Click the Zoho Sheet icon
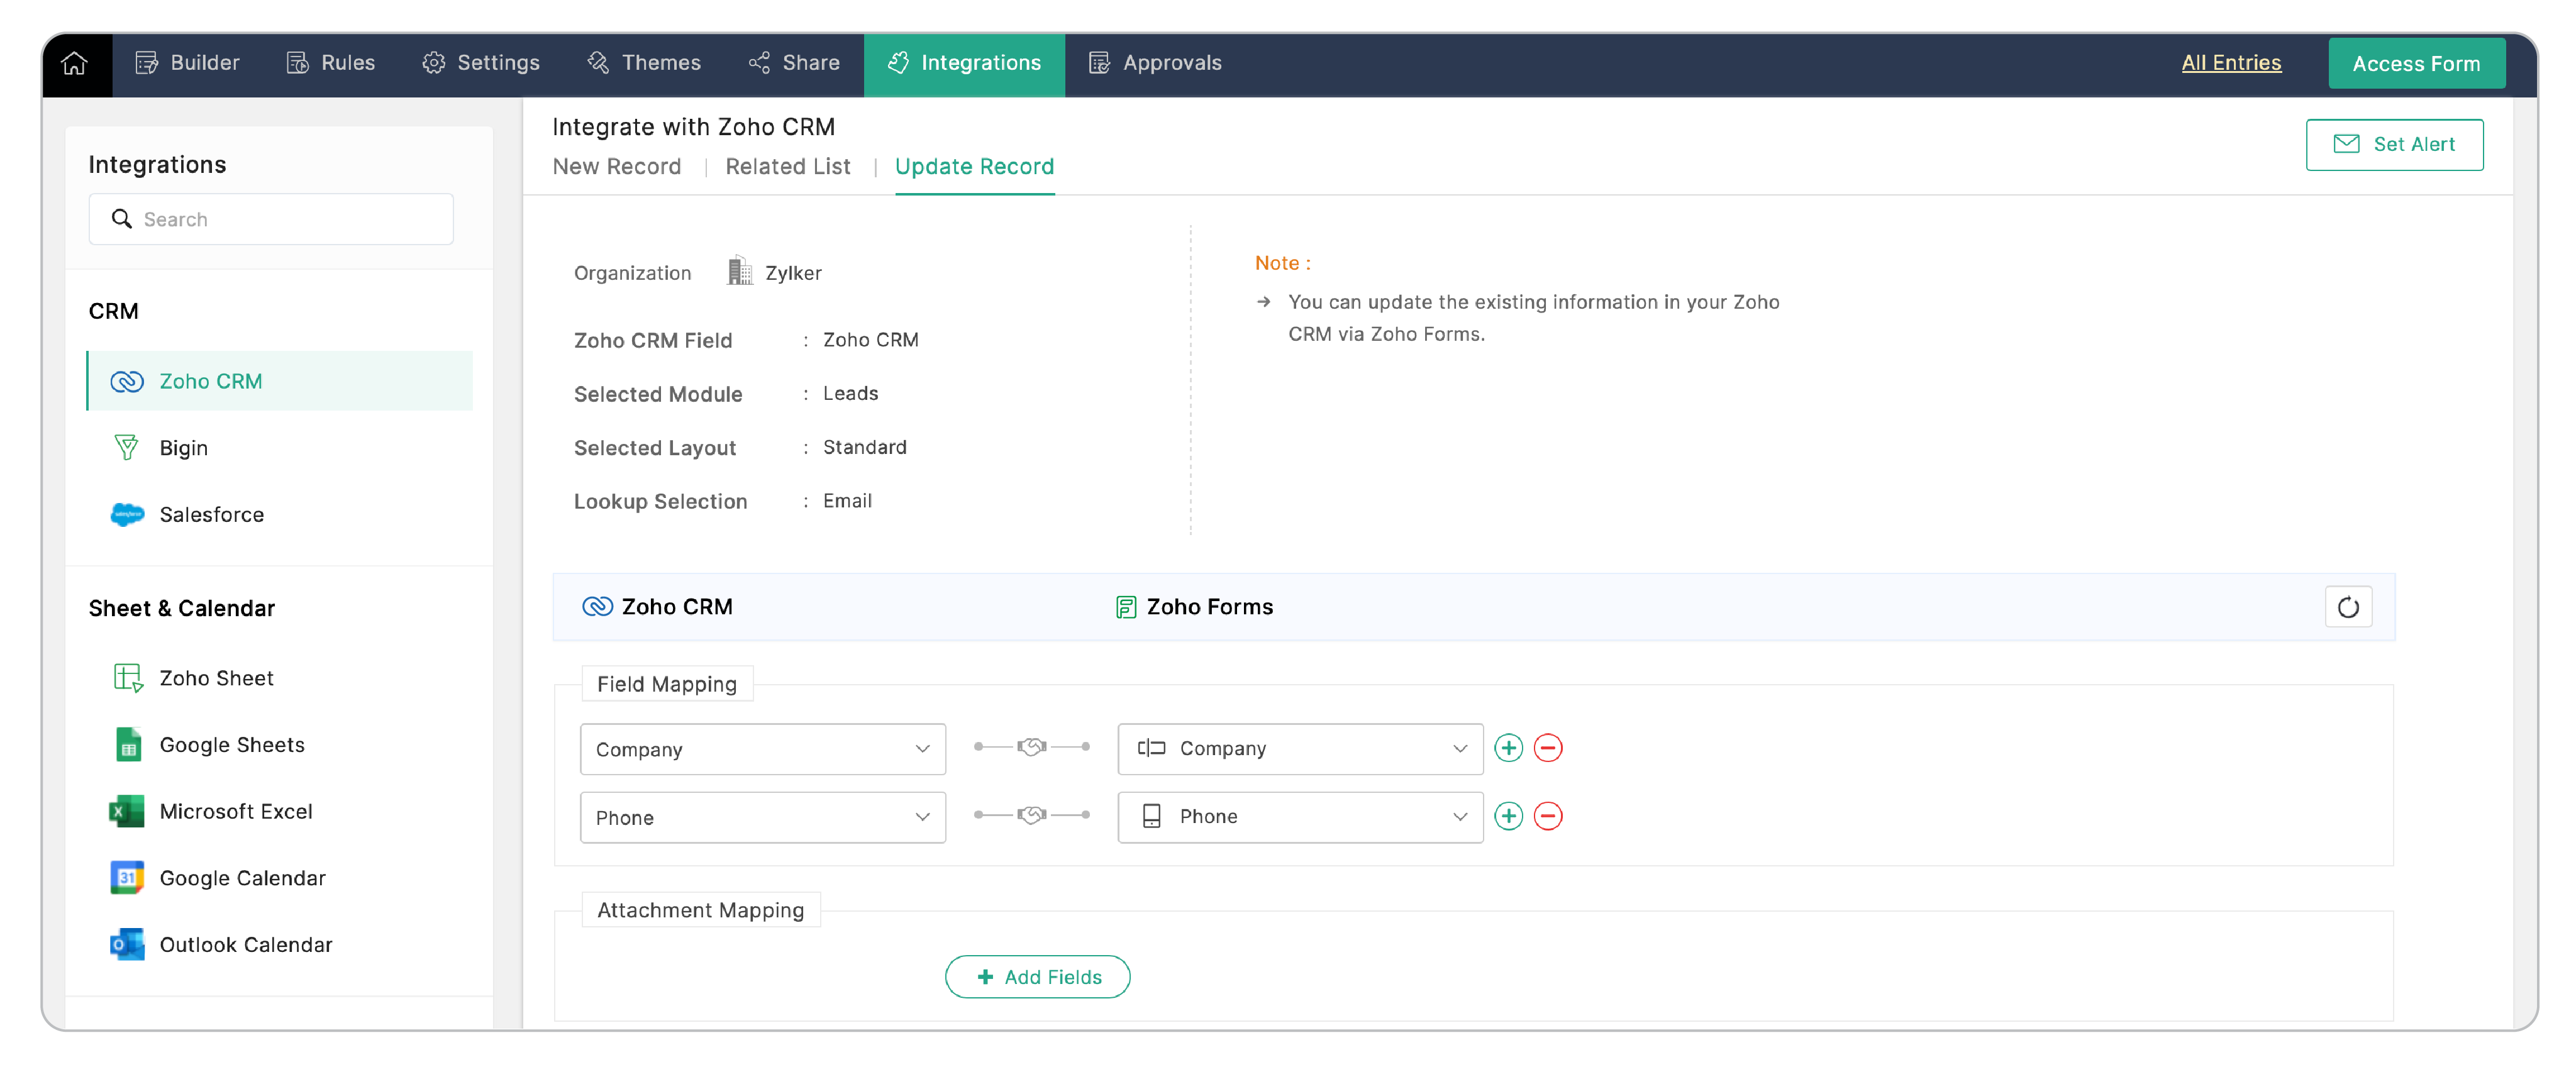The image size is (2576, 1067). (x=128, y=678)
